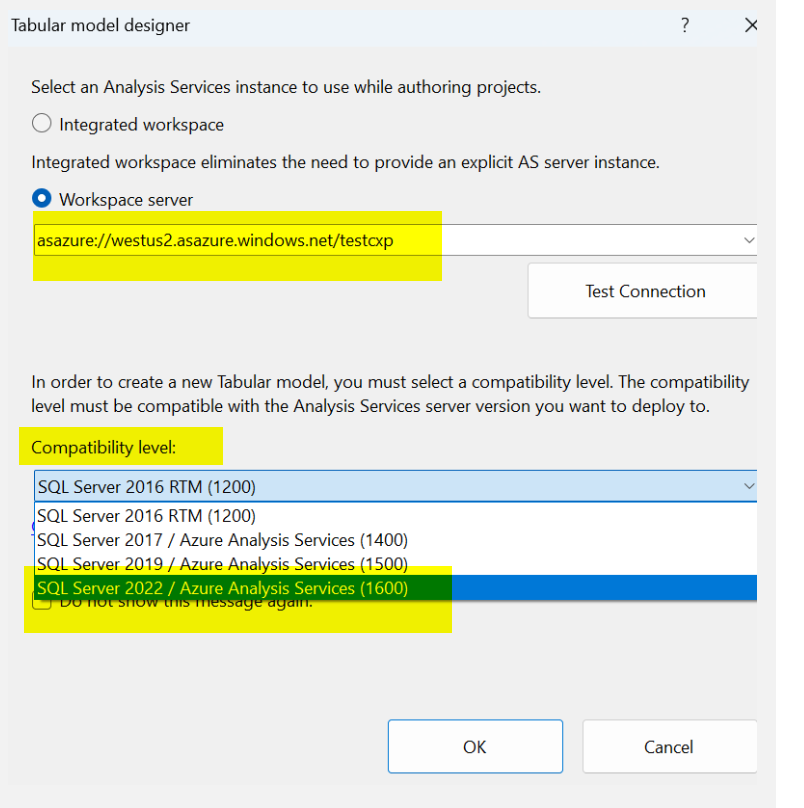Choose SQL Server 2019 / Azure Analysis Services (1500)
The image size is (804, 808).
click(395, 564)
